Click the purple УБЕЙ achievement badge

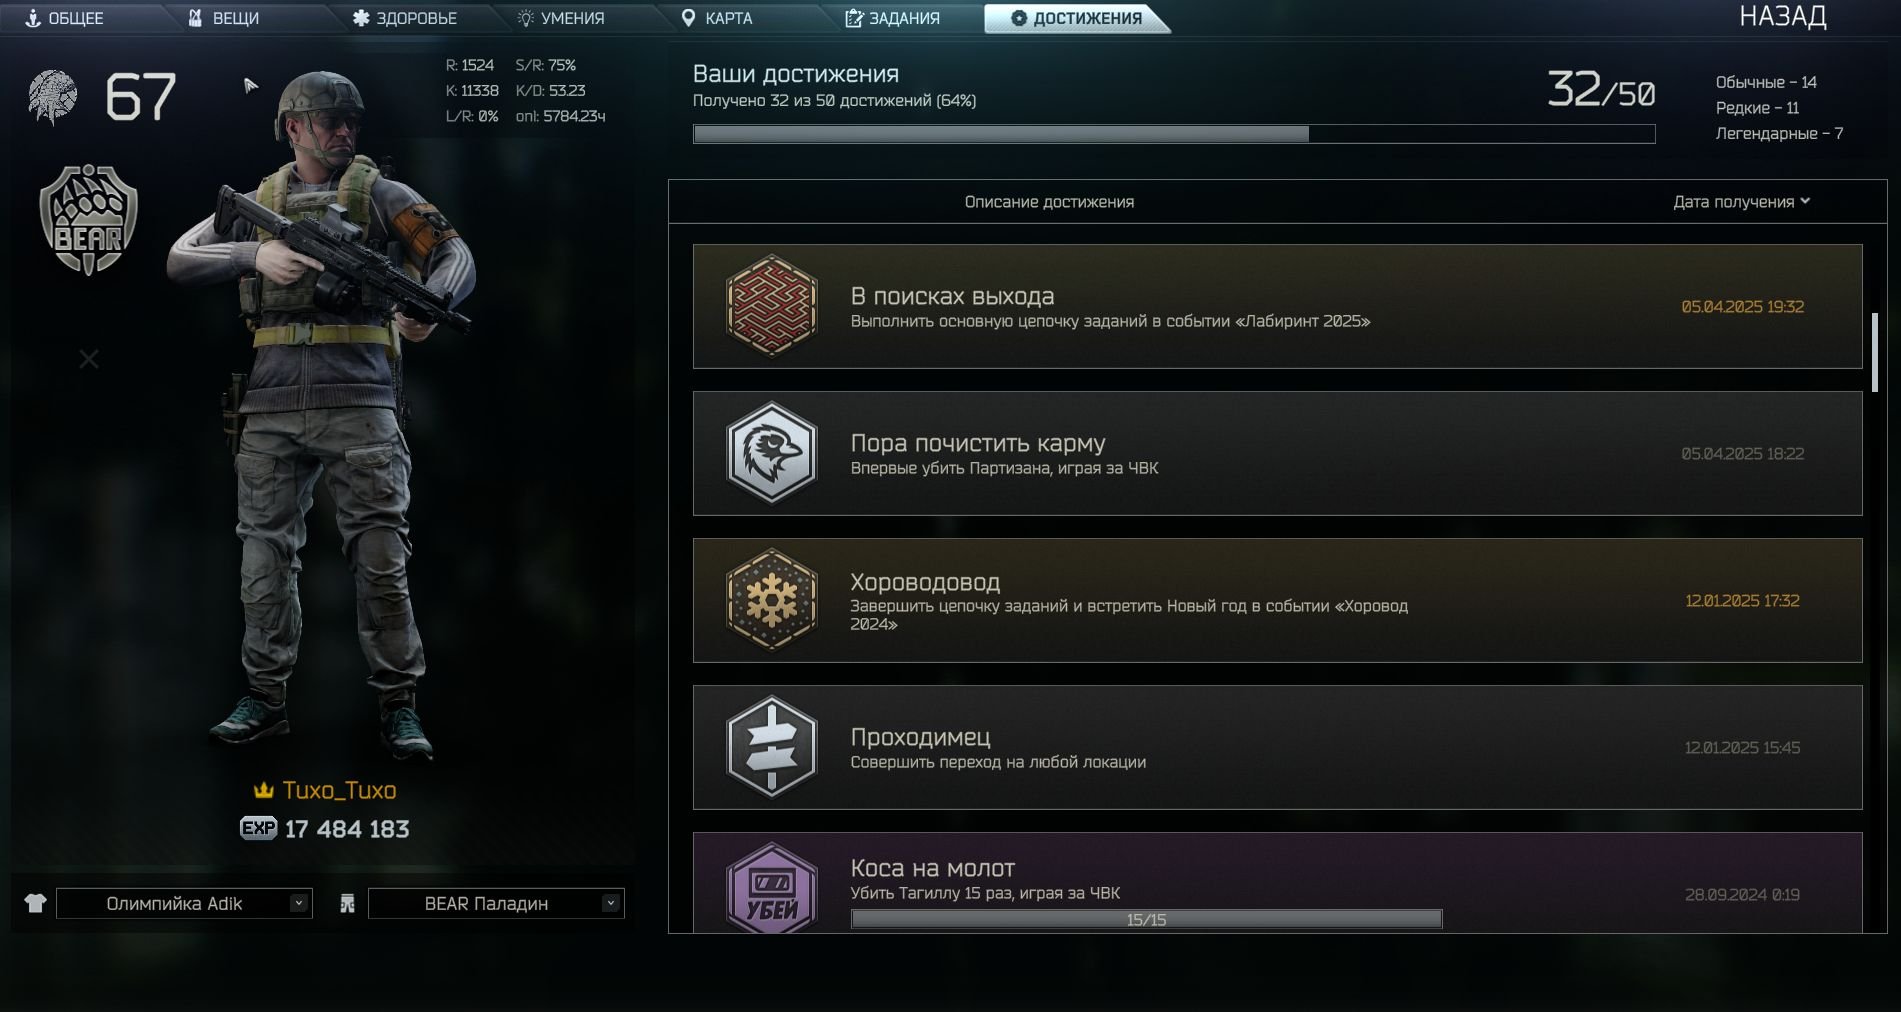click(x=771, y=888)
